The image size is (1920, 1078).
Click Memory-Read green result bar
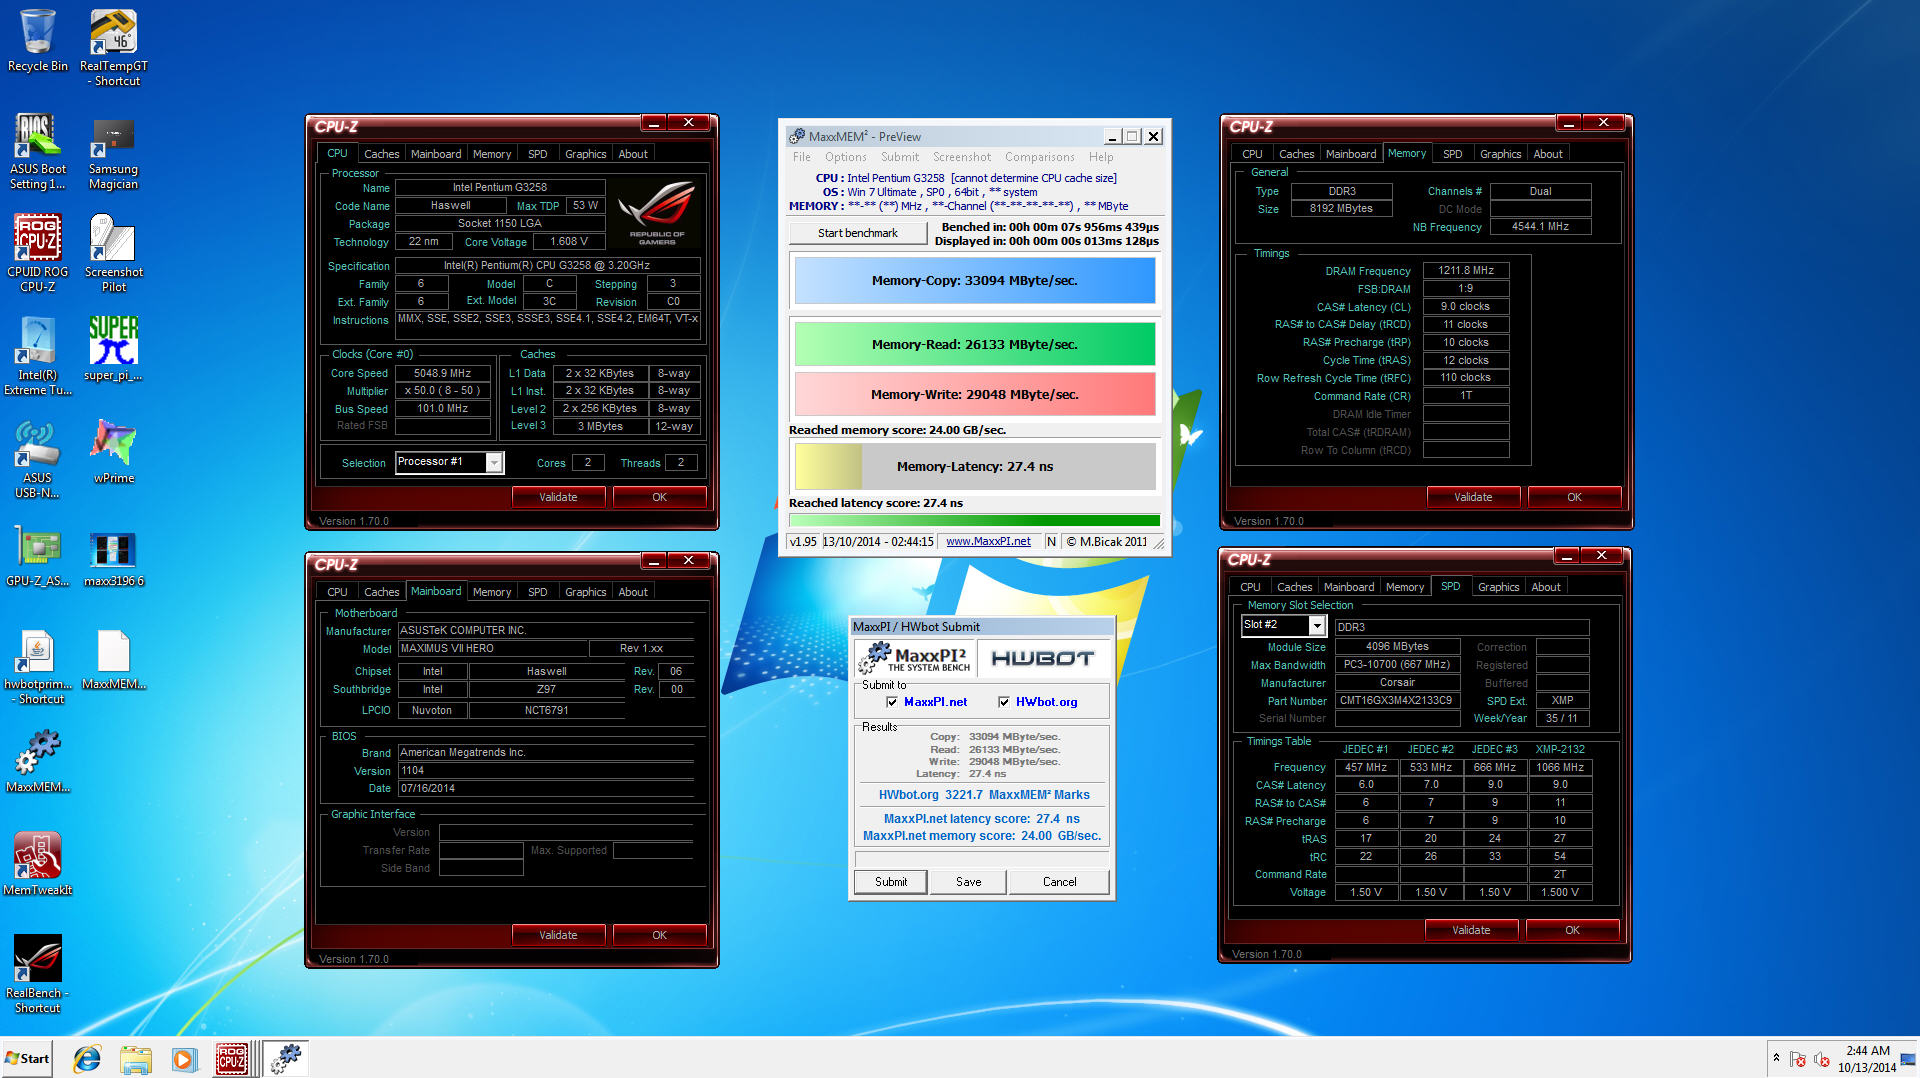point(975,345)
